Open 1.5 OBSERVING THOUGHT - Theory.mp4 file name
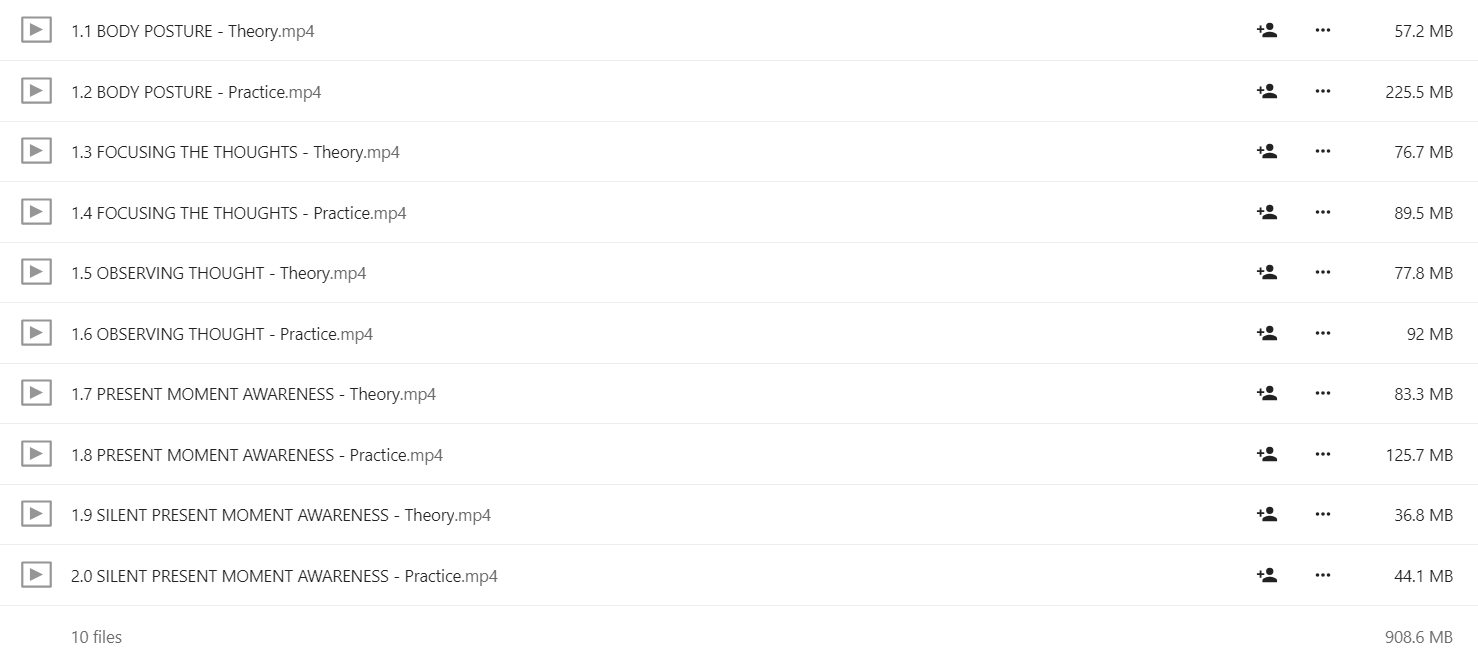 [219, 273]
